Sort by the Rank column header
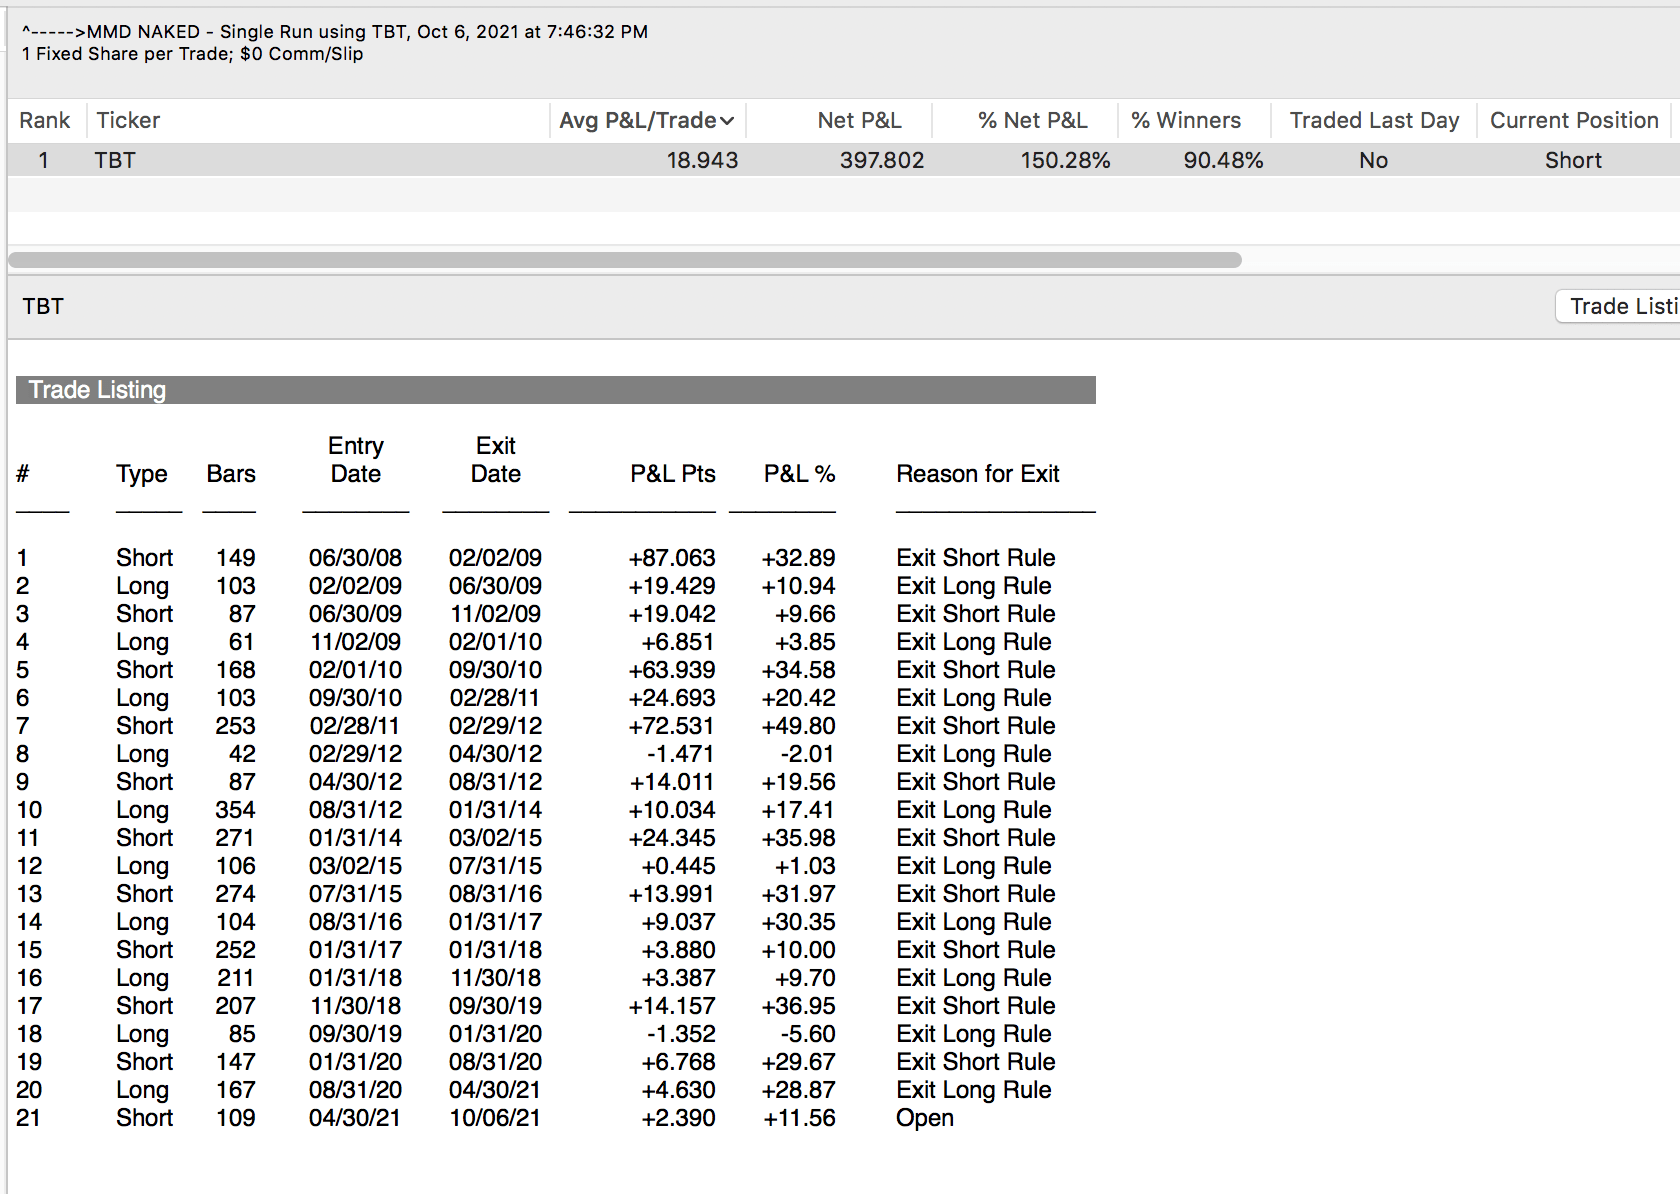Screen dimensions: 1680x1194 pyautogui.click(x=45, y=121)
